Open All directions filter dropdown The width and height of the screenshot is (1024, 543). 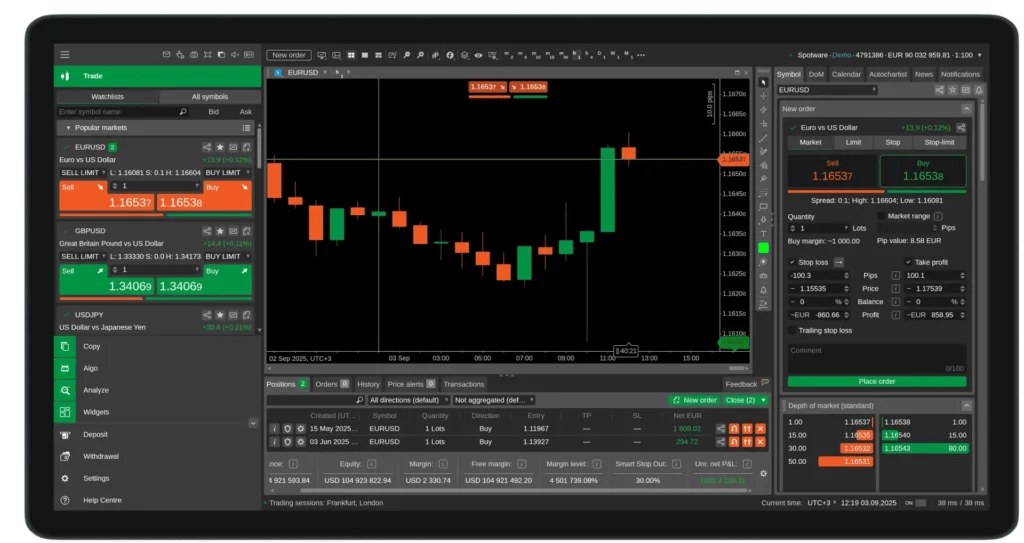pyautogui.click(x=408, y=400)
